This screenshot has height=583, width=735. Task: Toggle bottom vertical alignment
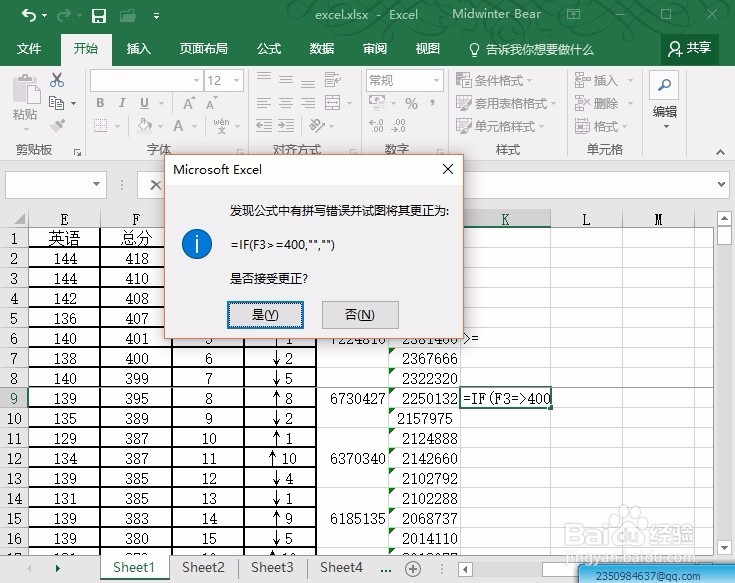(308, 83)
